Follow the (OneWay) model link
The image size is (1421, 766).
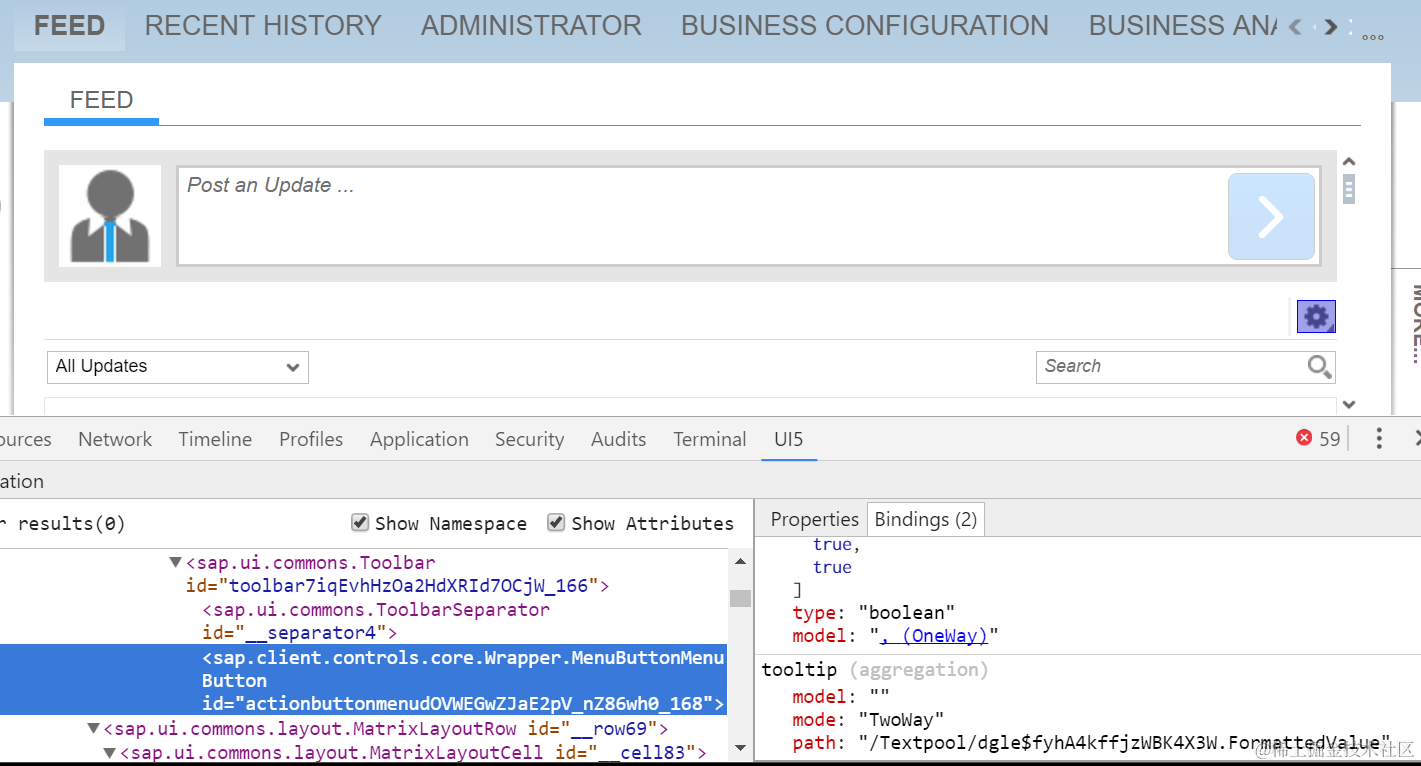point(934,636)
